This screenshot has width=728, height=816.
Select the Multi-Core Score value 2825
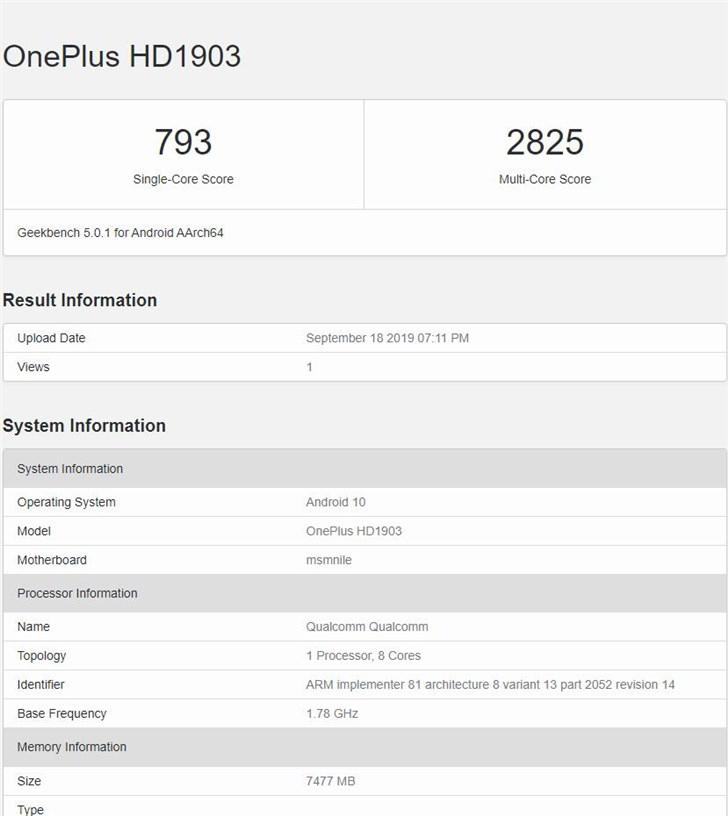(546, 142)
